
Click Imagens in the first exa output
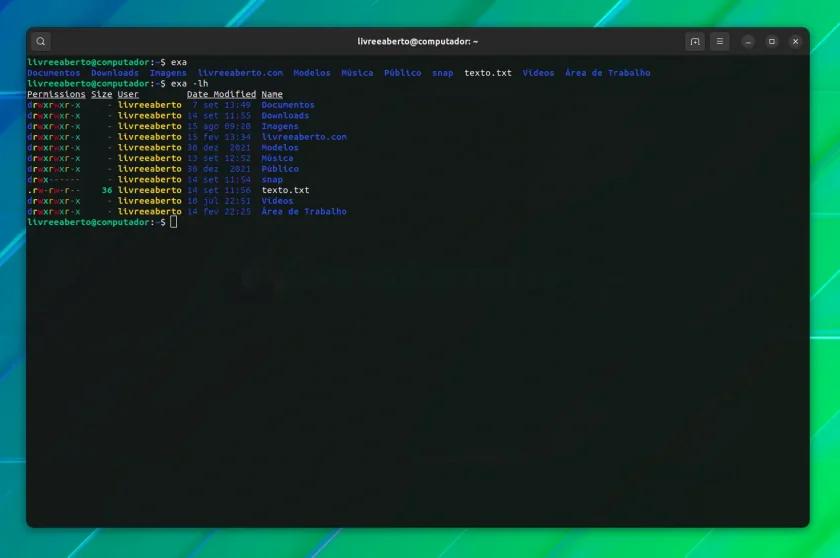click(x=168, y=73)
